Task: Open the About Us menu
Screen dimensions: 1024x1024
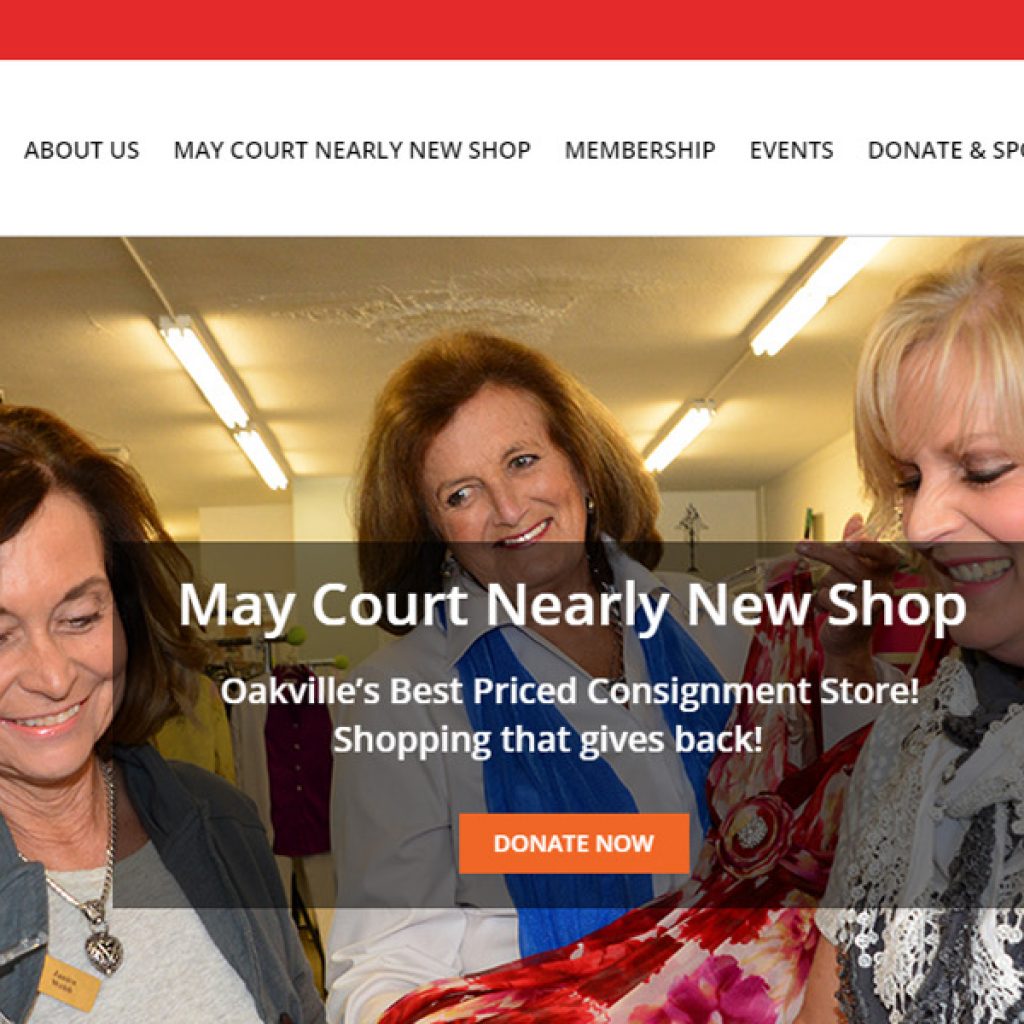Action: [82, 150]
